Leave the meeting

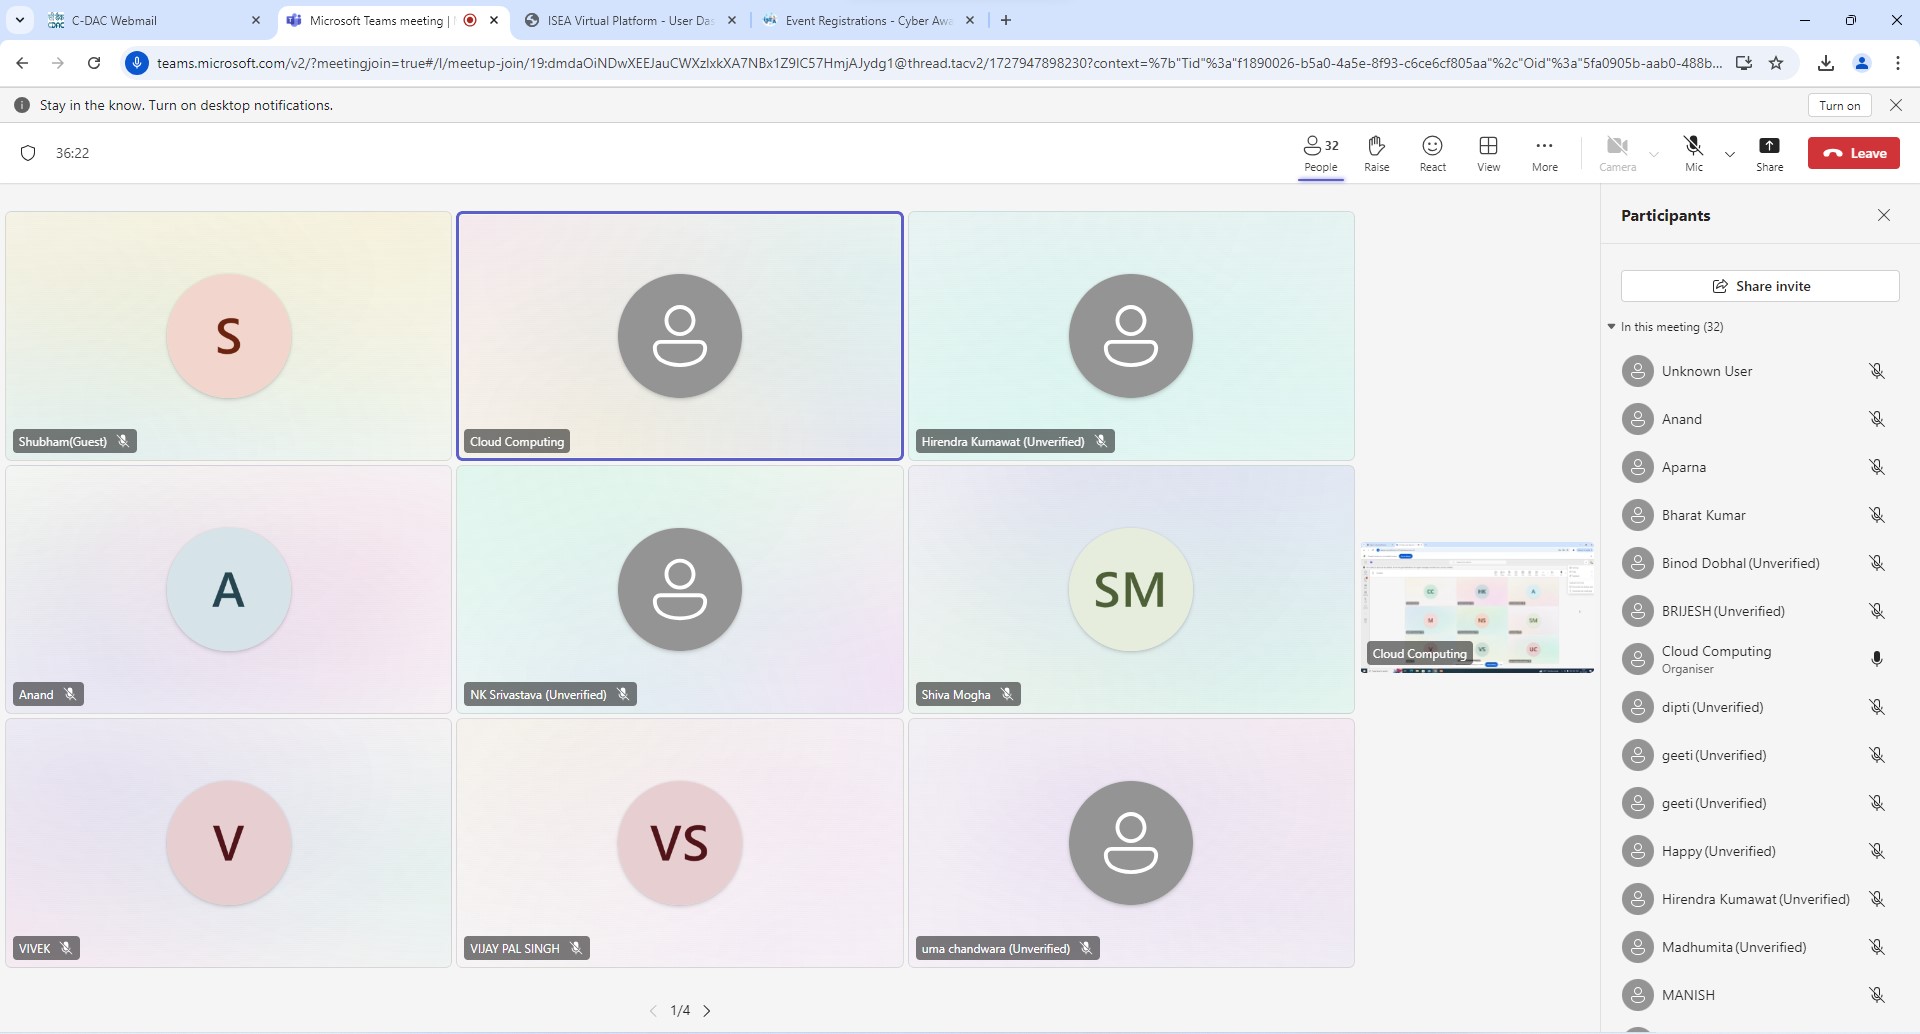pos(1853,153)
